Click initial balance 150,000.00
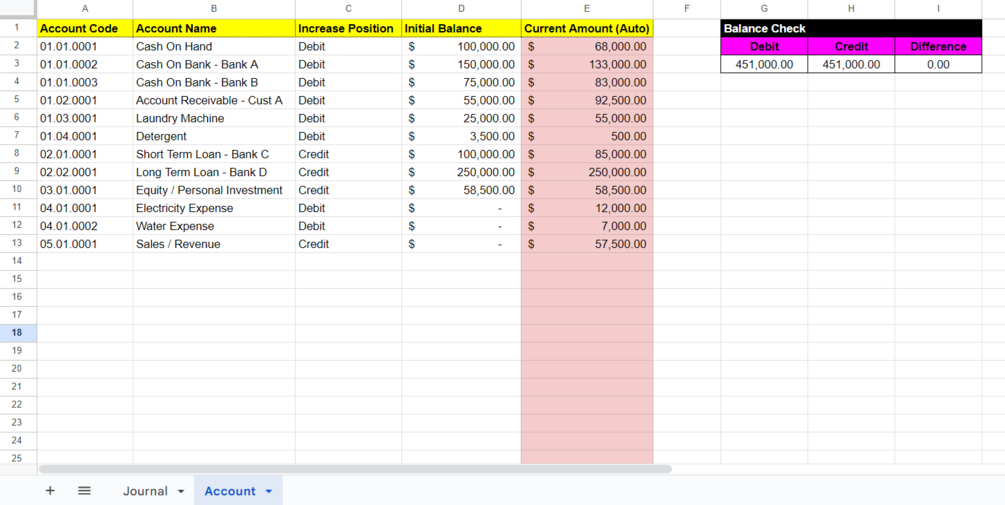Image resolution: width=1005 pixels, height=505 pixels. (x=461, y=65)
